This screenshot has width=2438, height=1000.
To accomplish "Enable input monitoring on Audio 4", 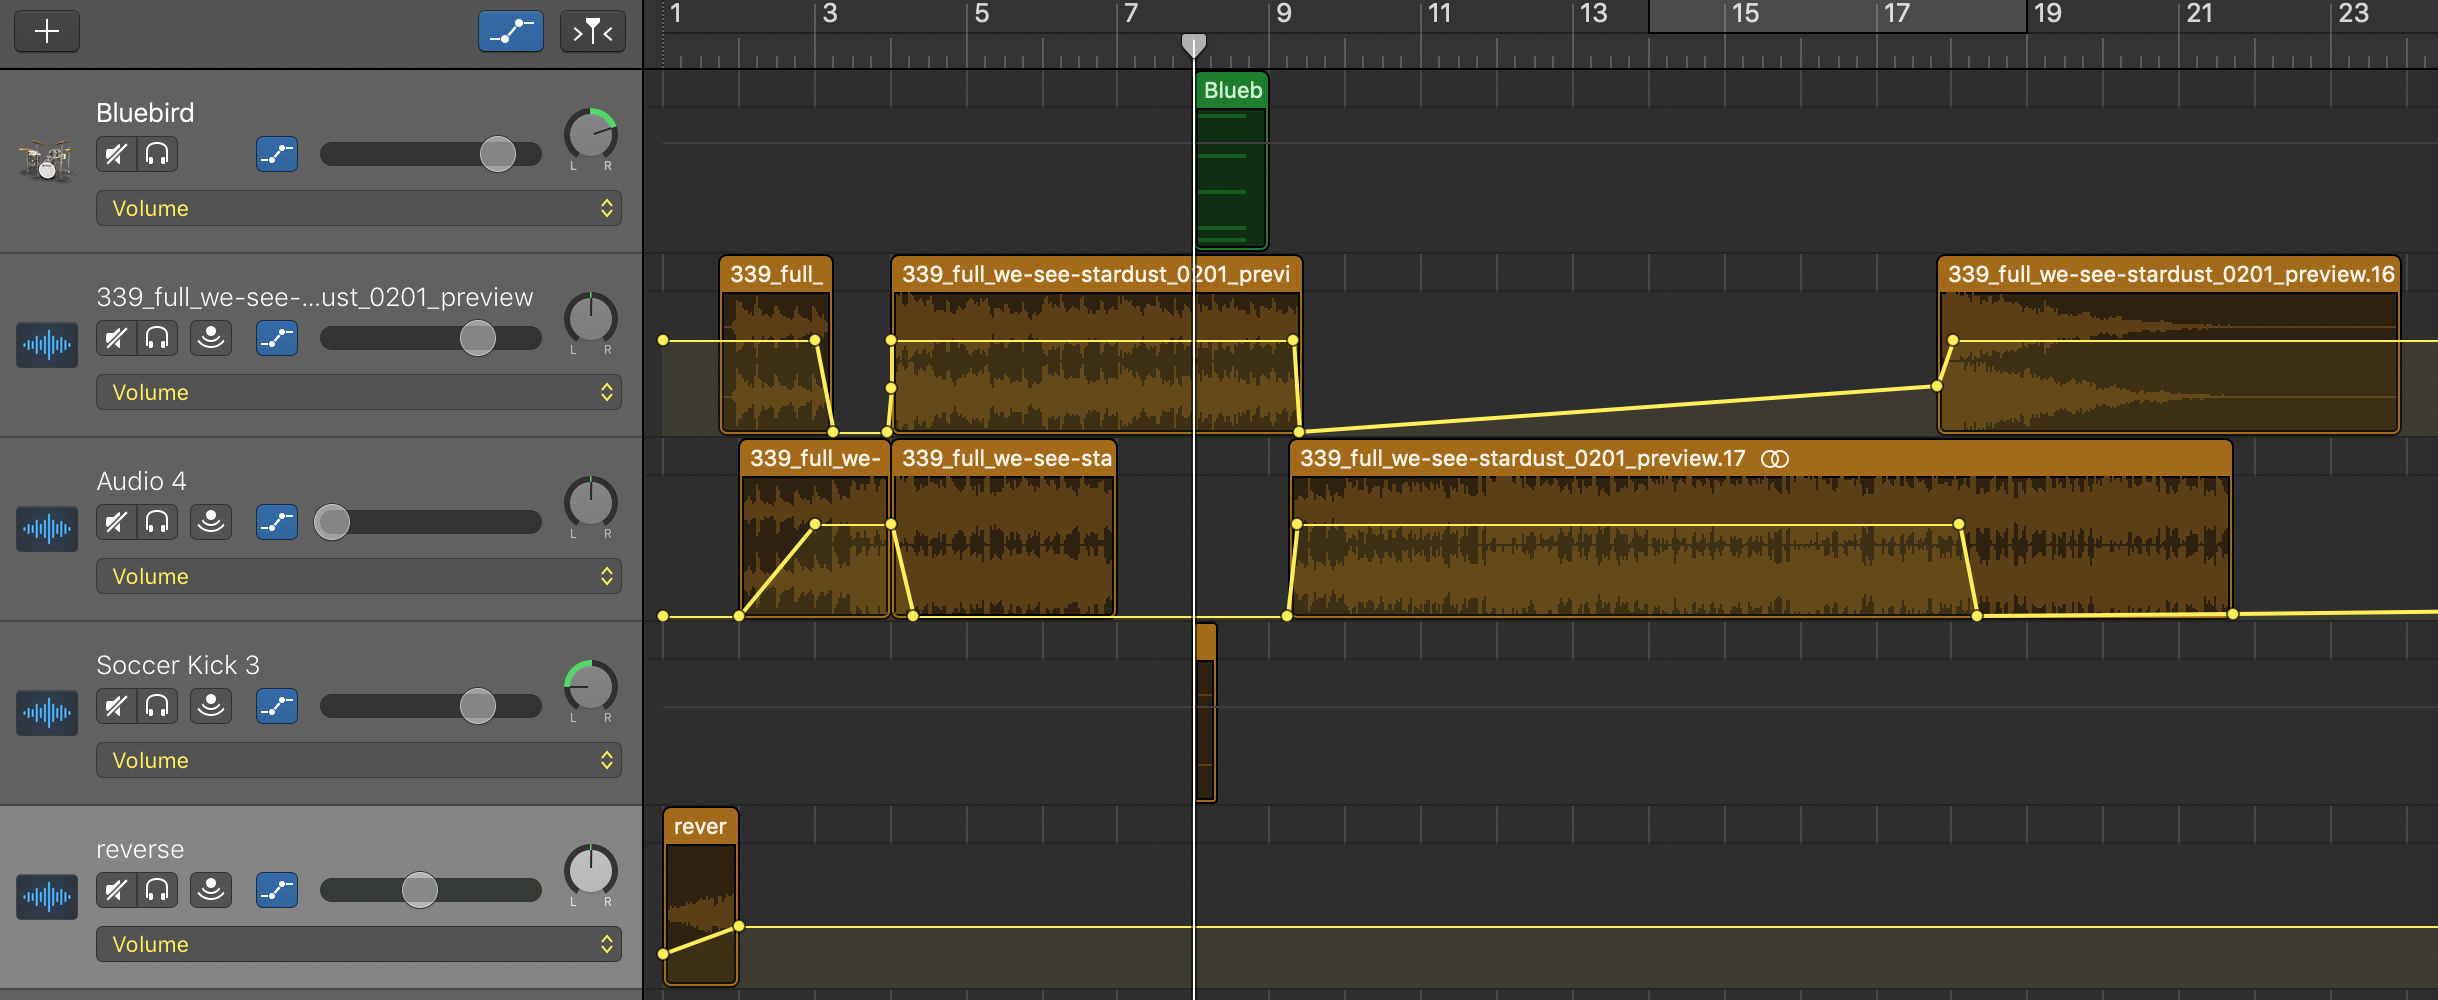I will [211, 522].
